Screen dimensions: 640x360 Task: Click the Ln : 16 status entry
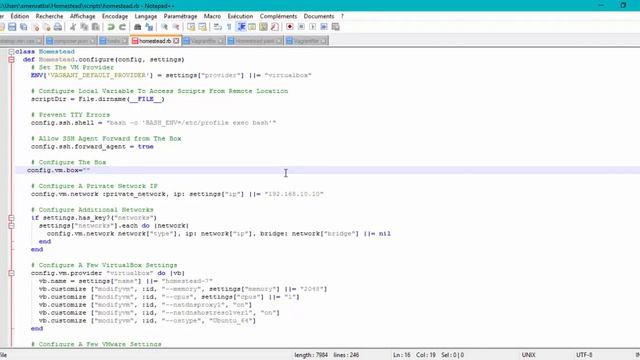(402, 355)
